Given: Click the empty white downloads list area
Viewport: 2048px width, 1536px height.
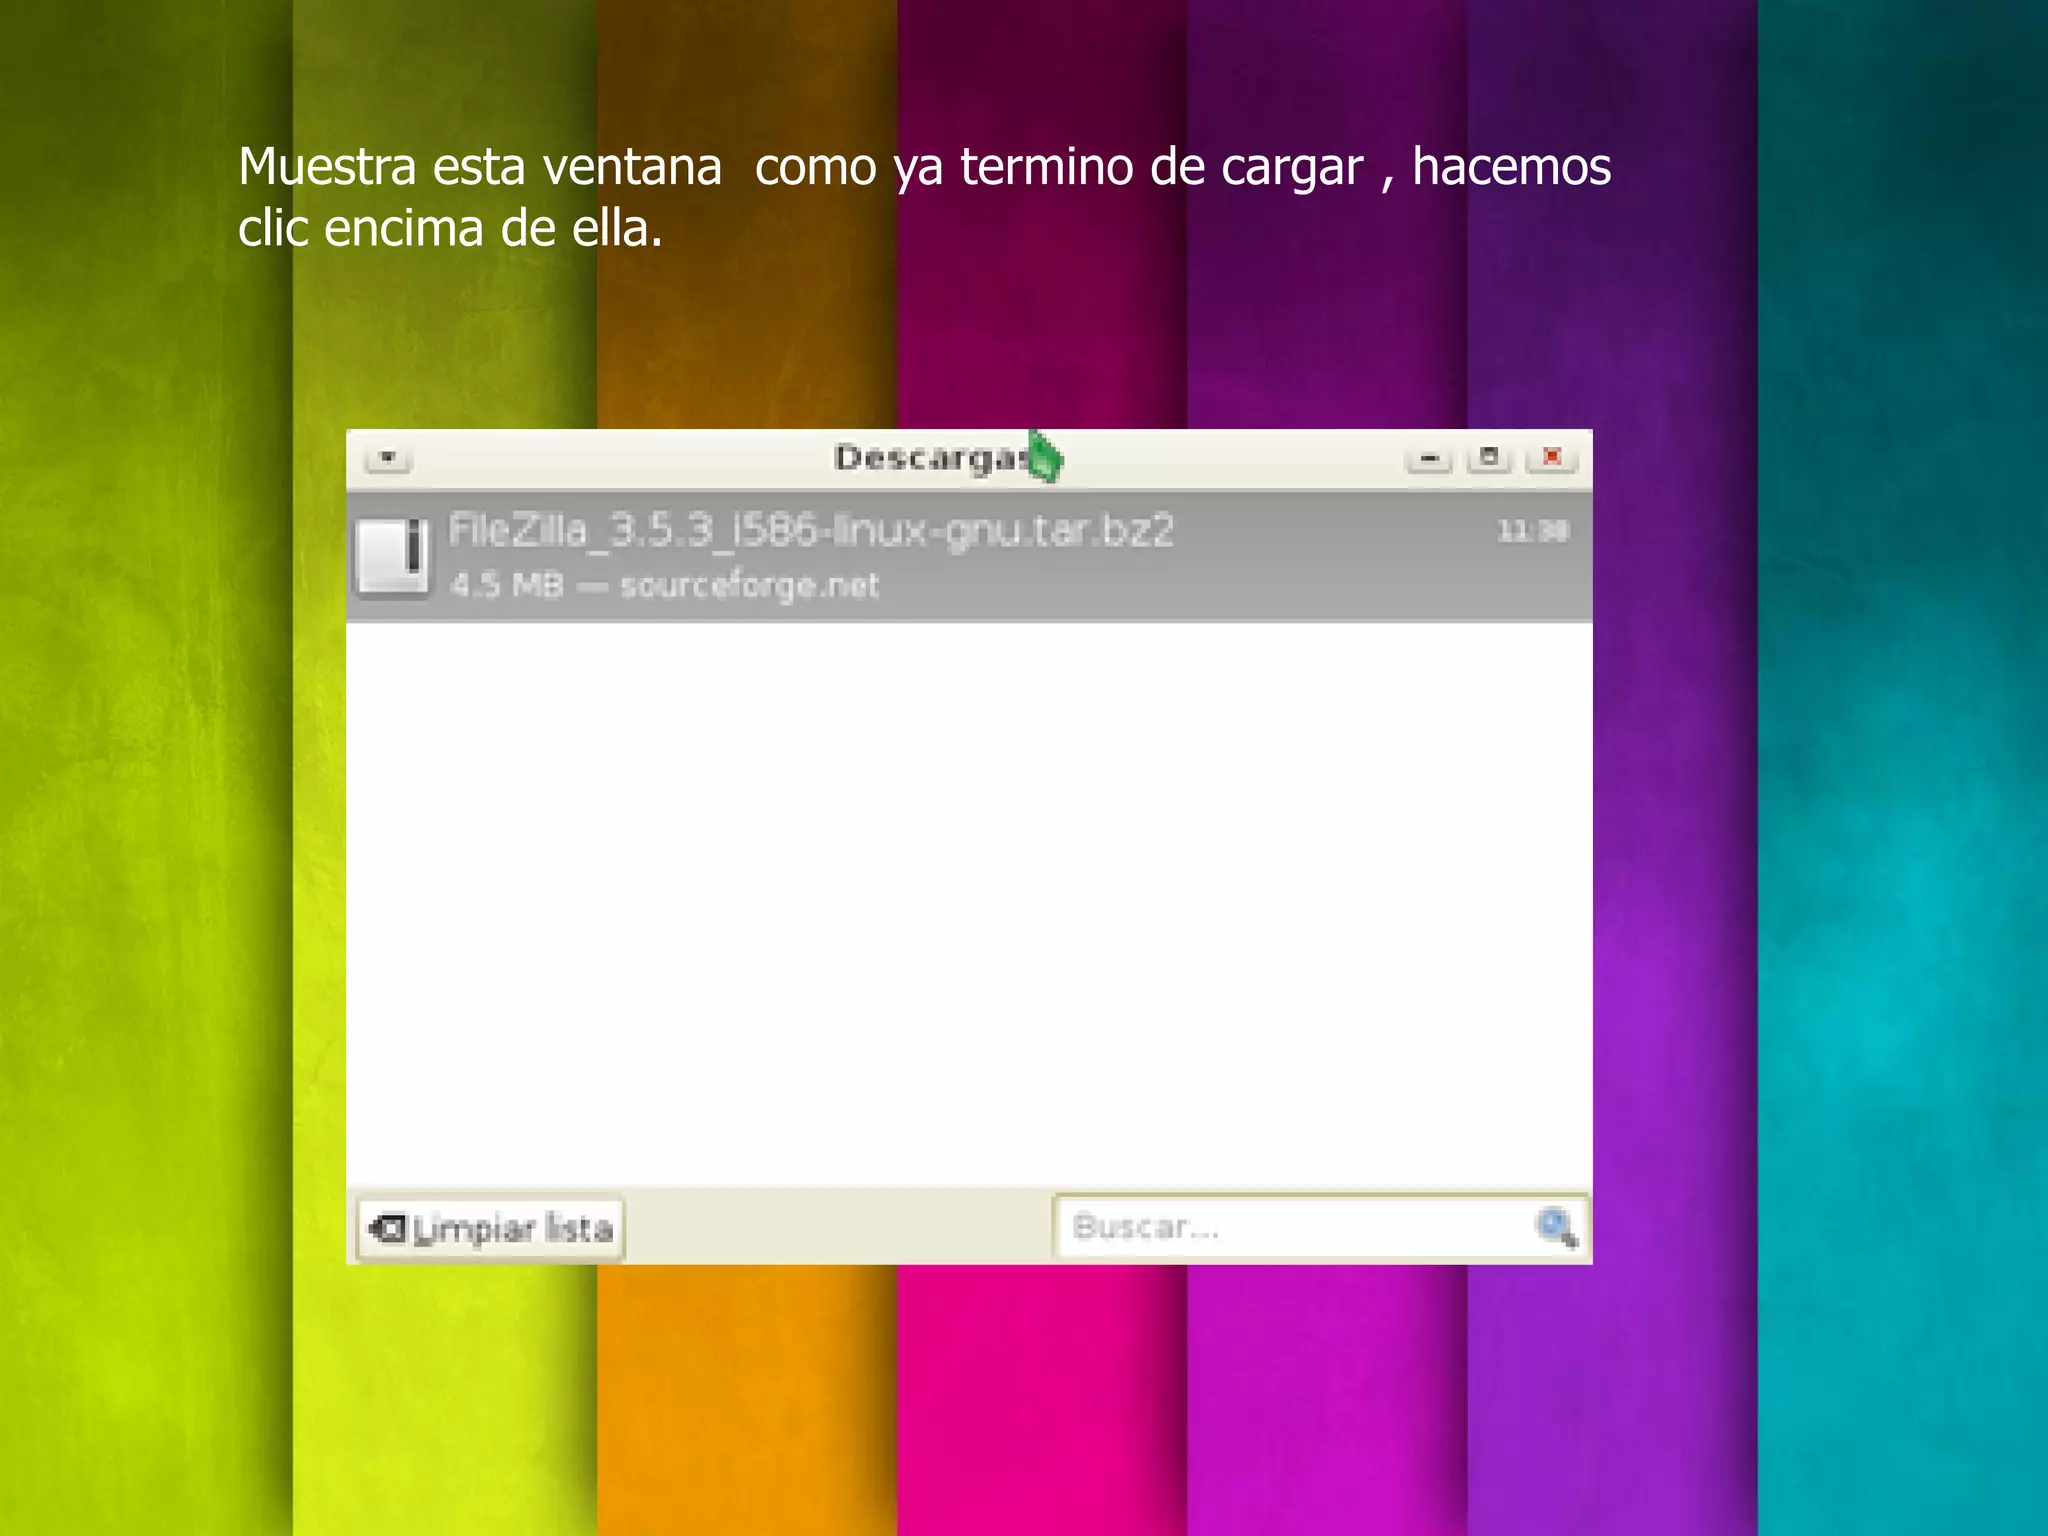Looking at the screenshot, I should [x=968, y=900].
